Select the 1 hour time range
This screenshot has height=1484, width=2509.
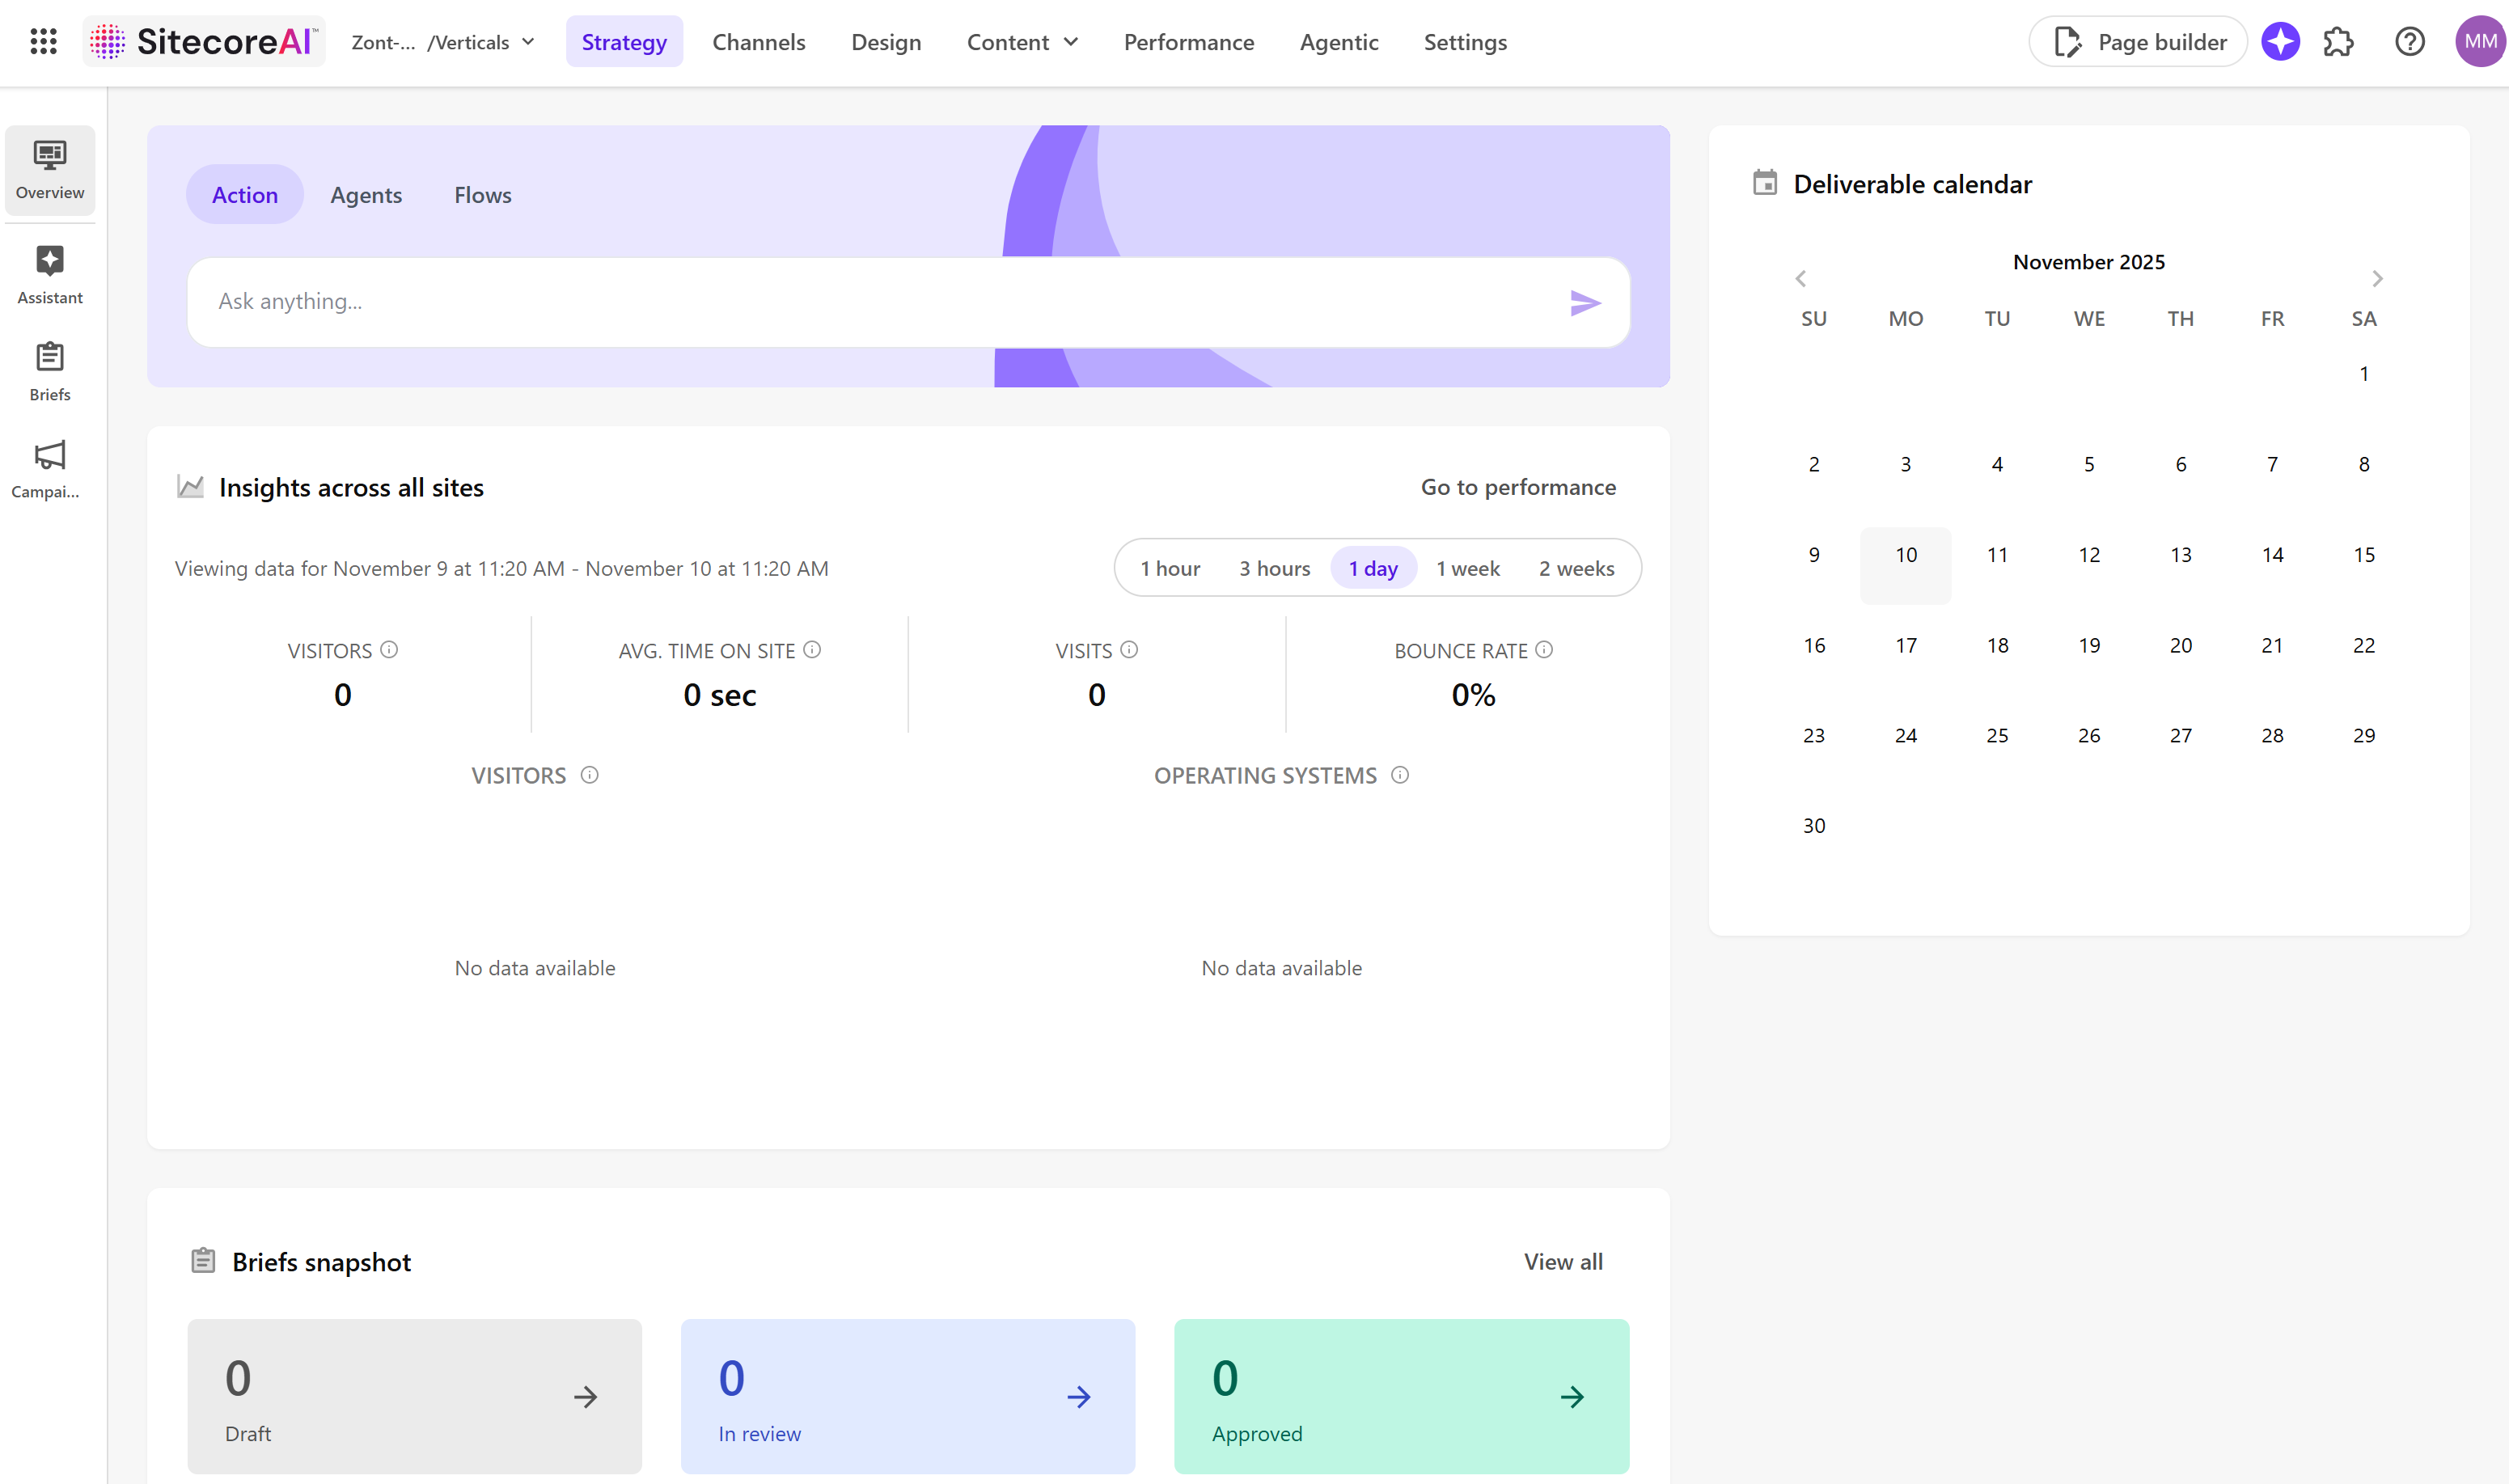pyautogui.click(x=1170, y=568)
